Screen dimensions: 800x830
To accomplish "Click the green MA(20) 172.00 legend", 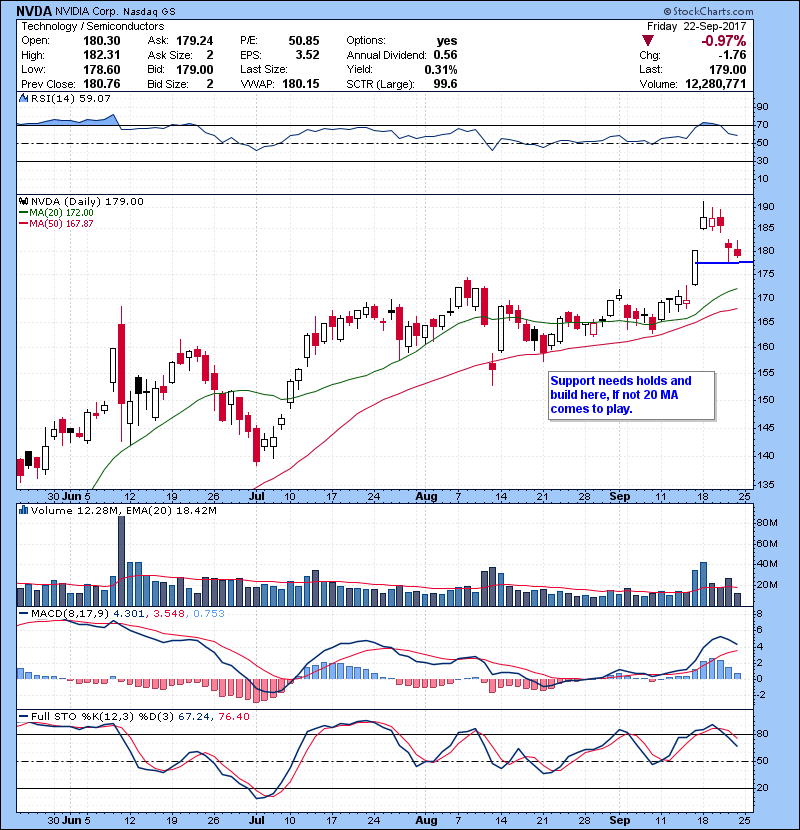I will (x=56, y=213).
